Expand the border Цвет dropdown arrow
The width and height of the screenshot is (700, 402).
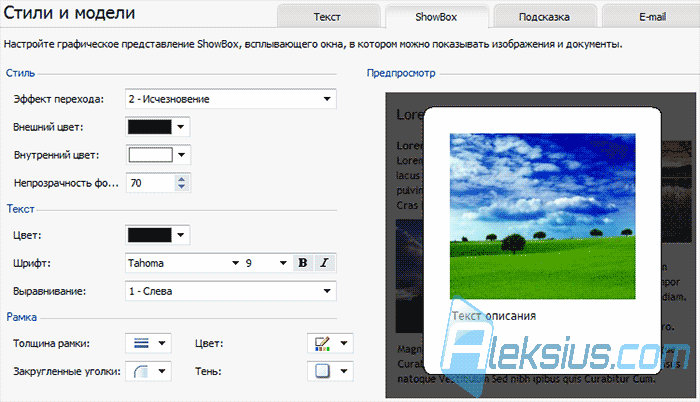coord(344,343)
